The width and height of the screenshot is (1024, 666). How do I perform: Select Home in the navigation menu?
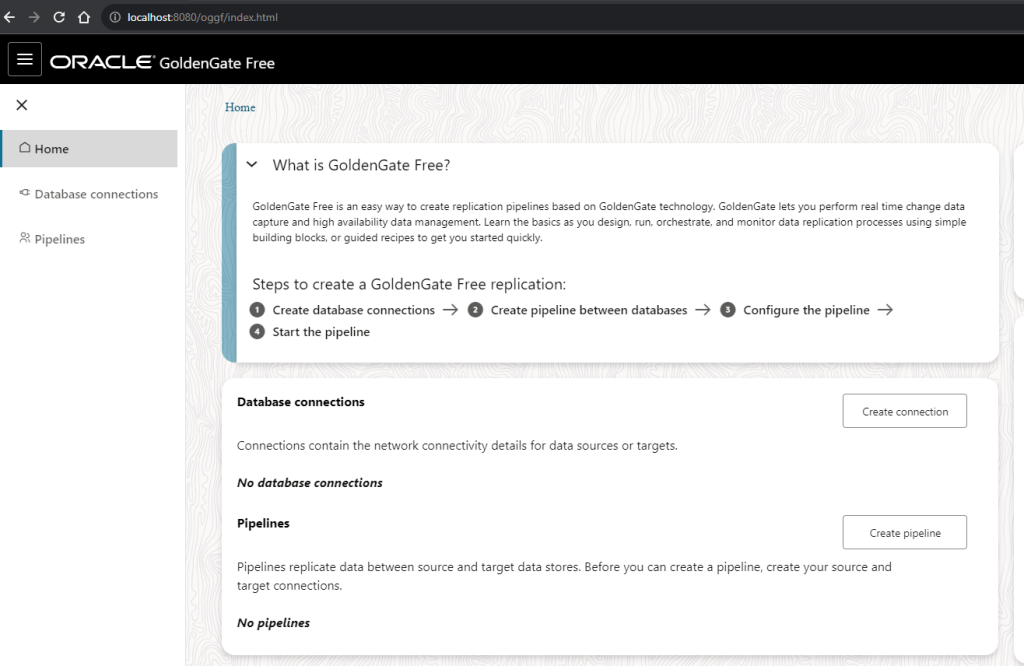[52, 149]
